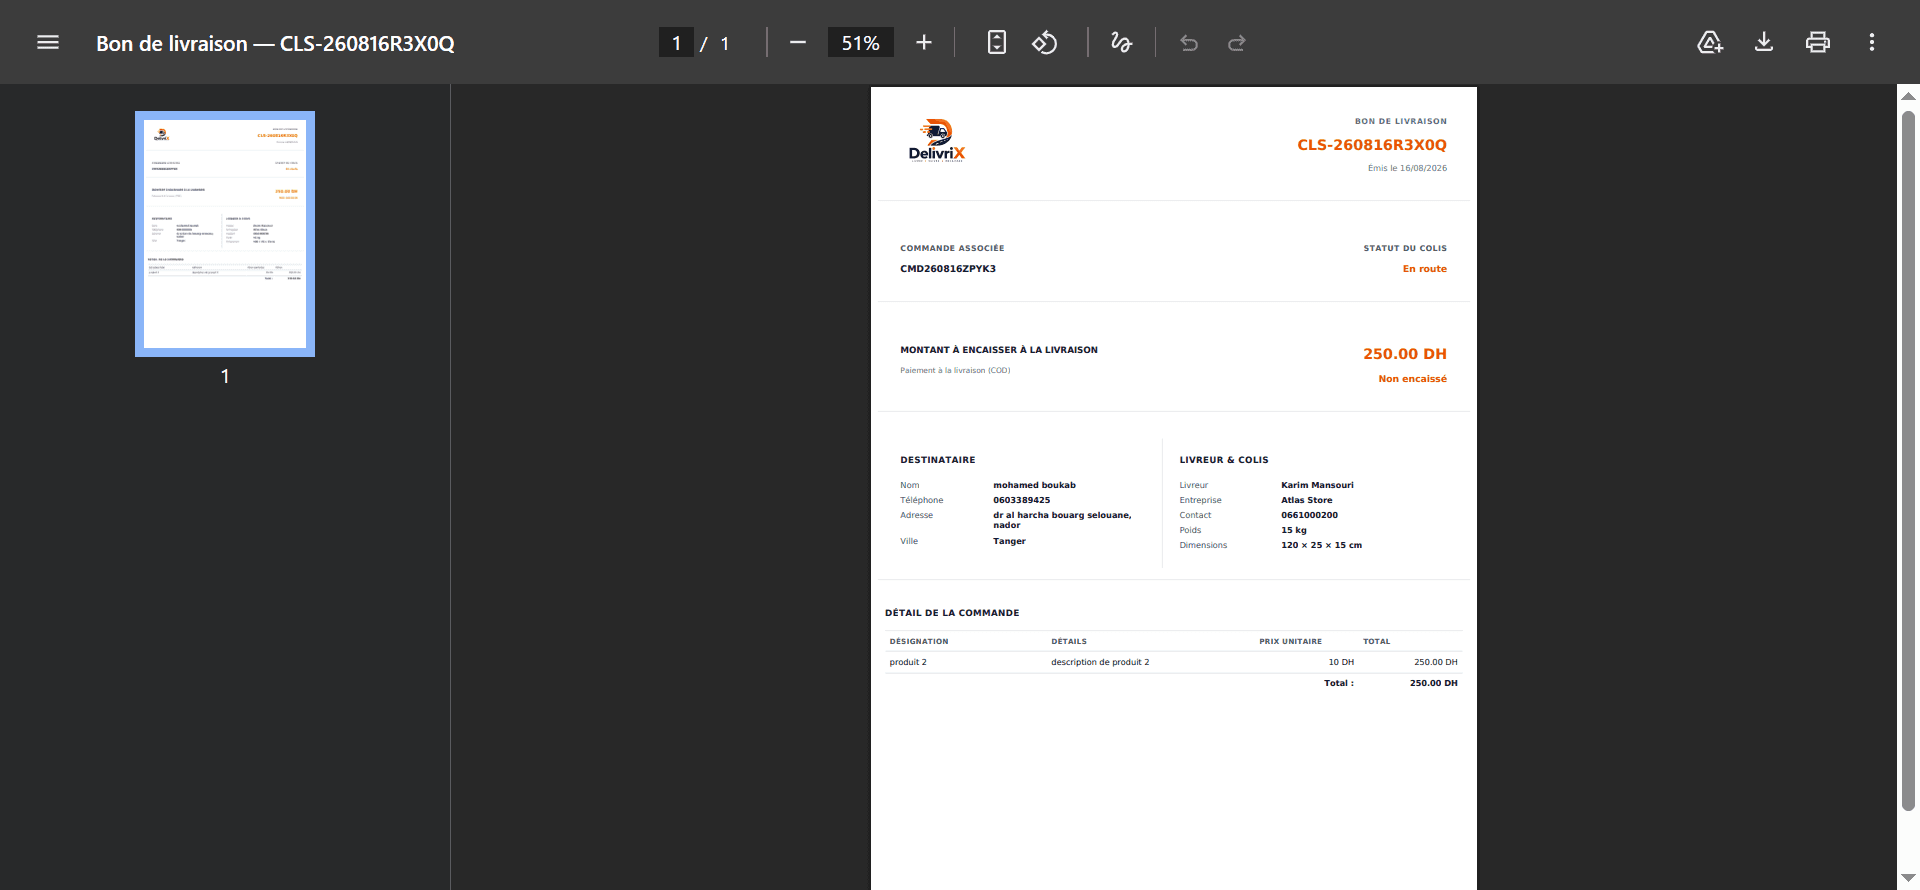Click the dimensions 120 × 25 × 15 cm
The image size is (1920, 890).
click(1321, 545)
